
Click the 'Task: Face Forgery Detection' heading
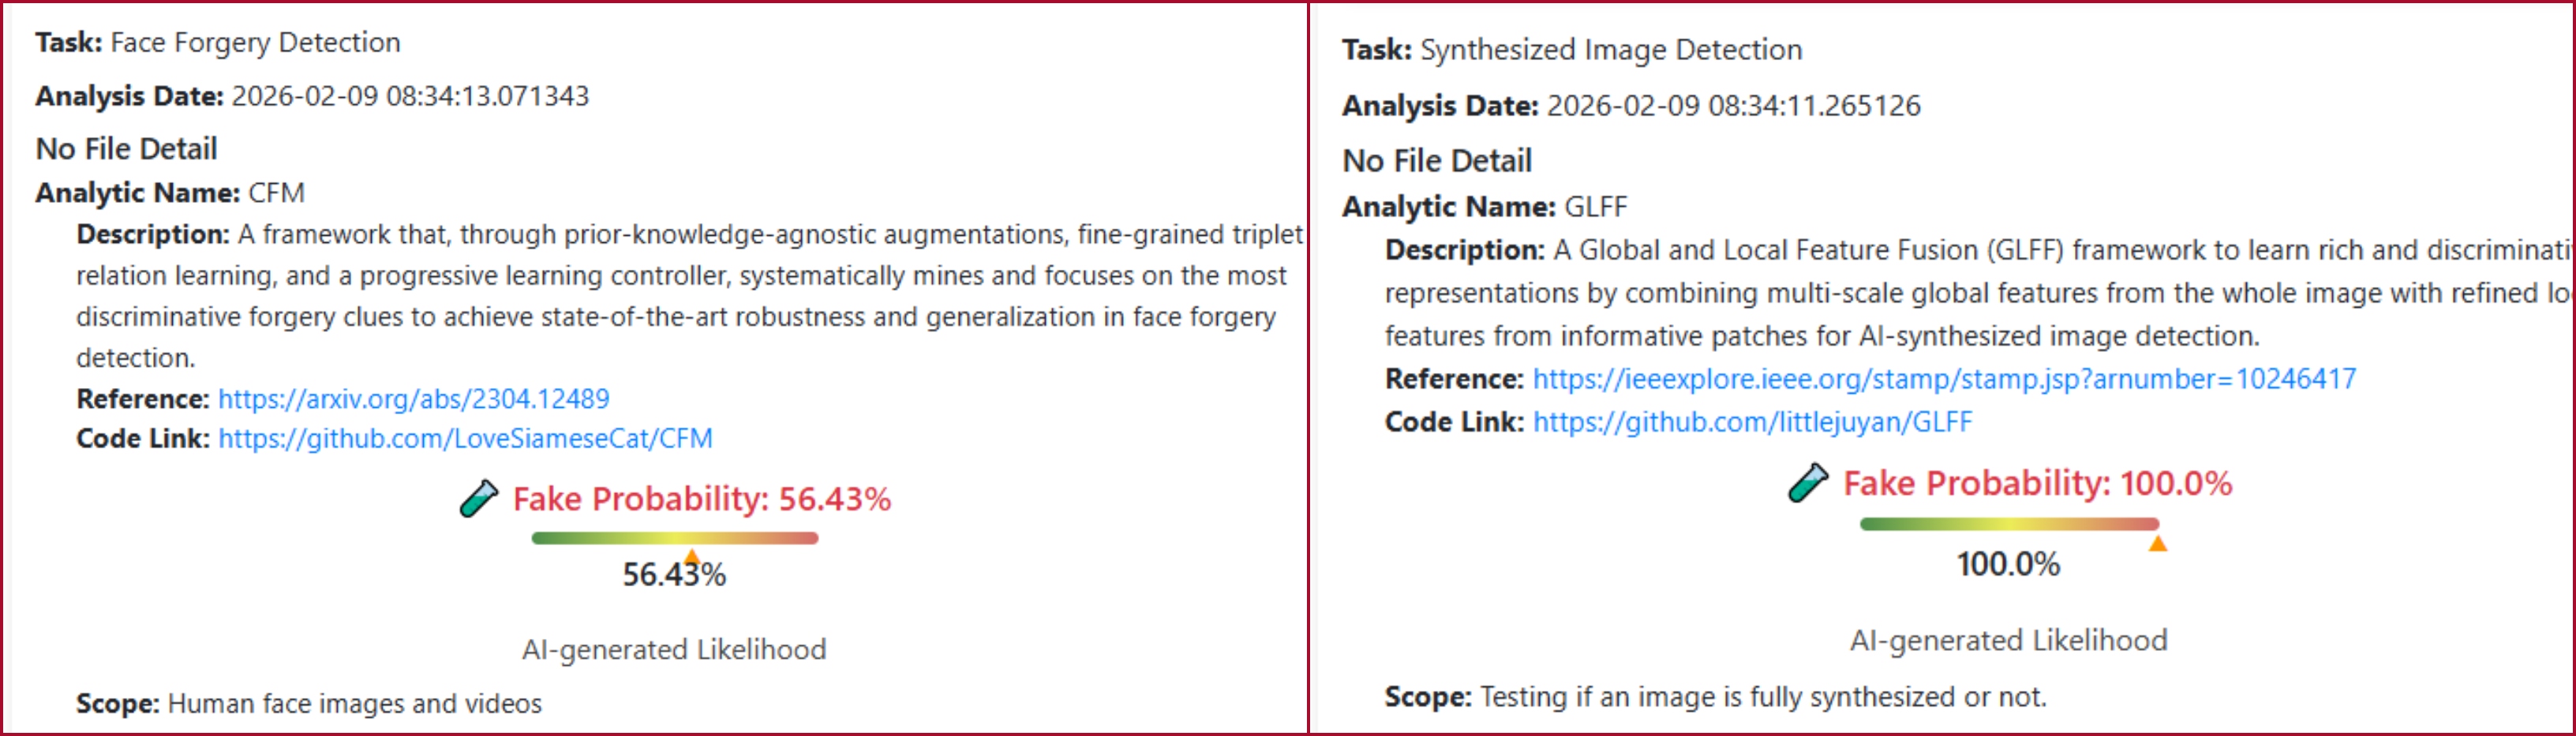(x=218, y=43)
